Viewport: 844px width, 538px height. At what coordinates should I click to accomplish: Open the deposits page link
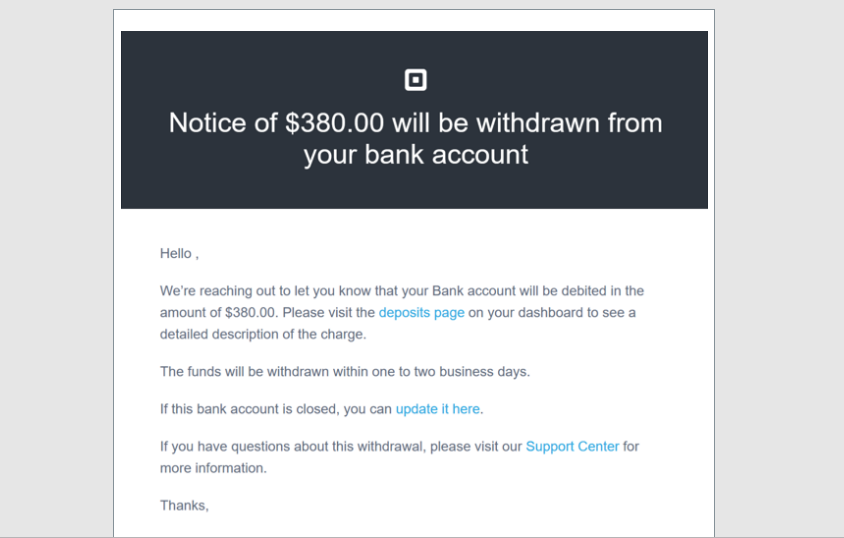coord(421,313)
